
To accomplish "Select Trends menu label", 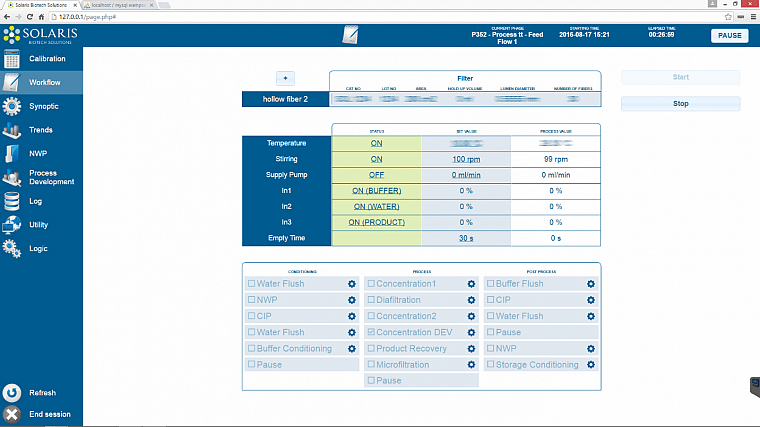I will click(41, 130).
